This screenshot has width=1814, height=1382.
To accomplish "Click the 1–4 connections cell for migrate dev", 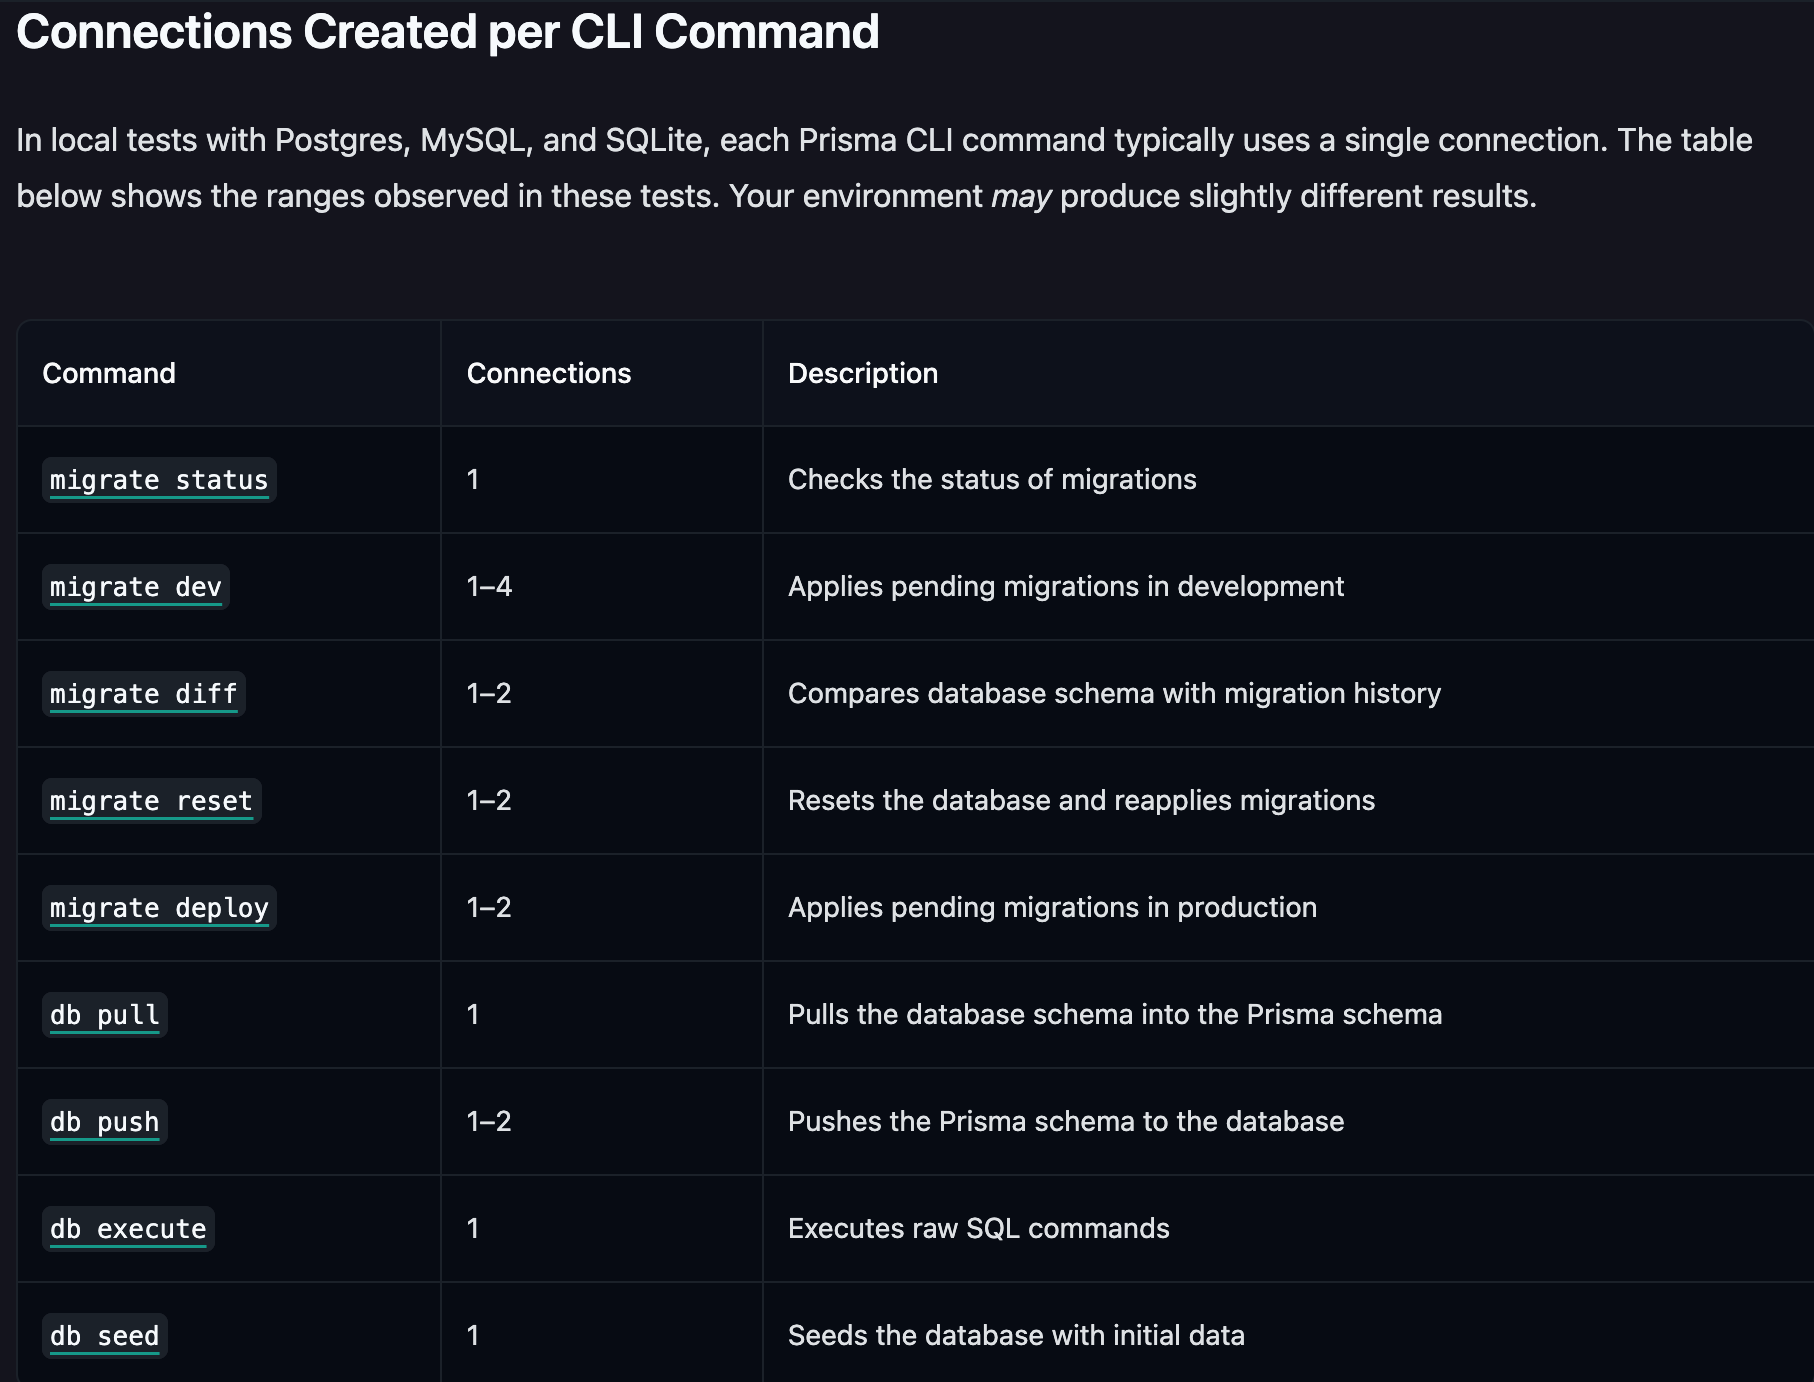I will 489,586.
